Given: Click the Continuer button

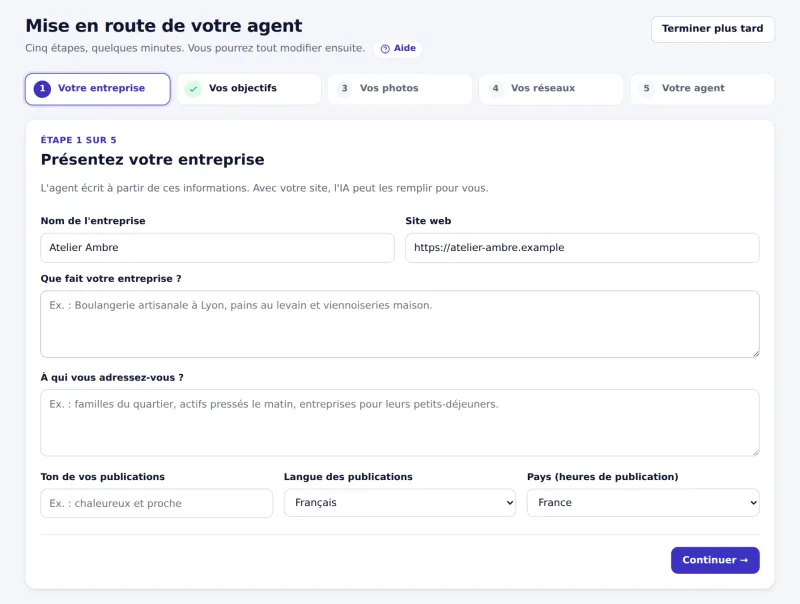Looking at the screenshot, I should click(715, 560).
